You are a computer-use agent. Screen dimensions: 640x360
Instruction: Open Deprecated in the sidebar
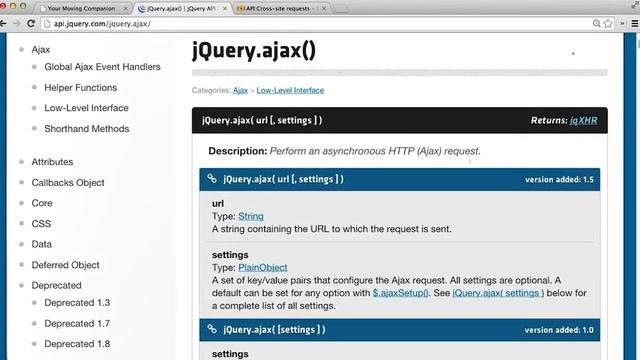coord(56,285)
